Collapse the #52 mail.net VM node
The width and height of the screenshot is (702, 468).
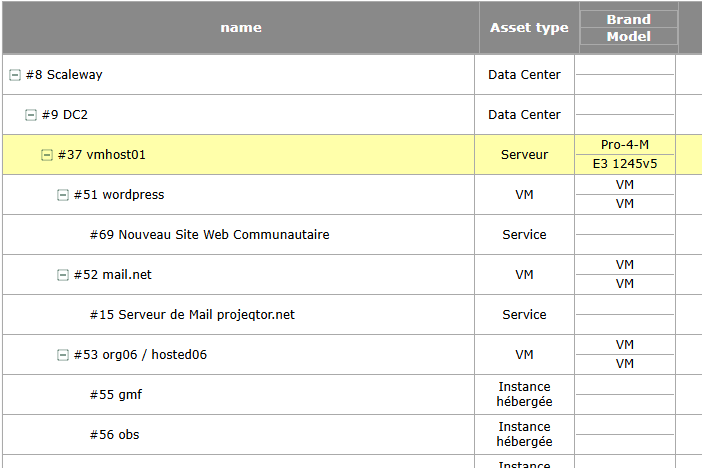click(63, 275)
